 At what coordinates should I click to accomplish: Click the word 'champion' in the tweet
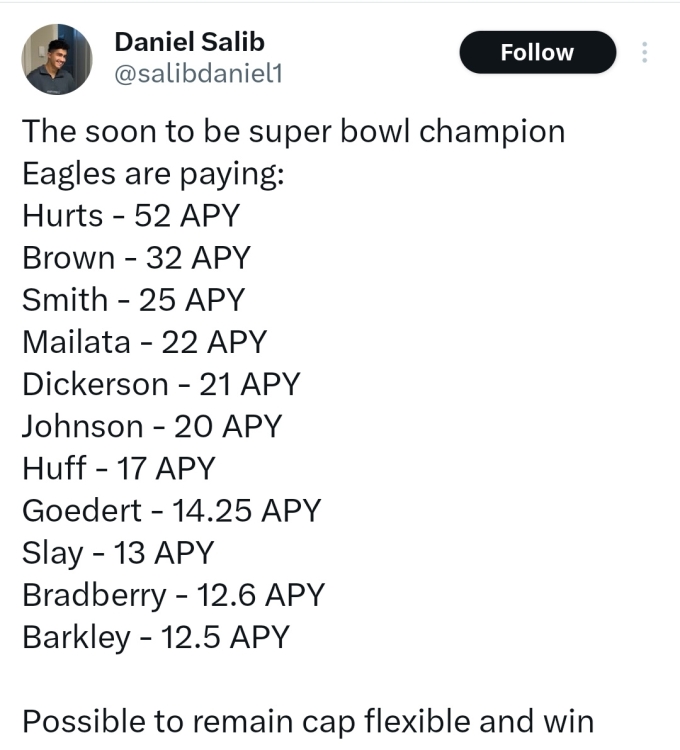[x=492, y=132]
